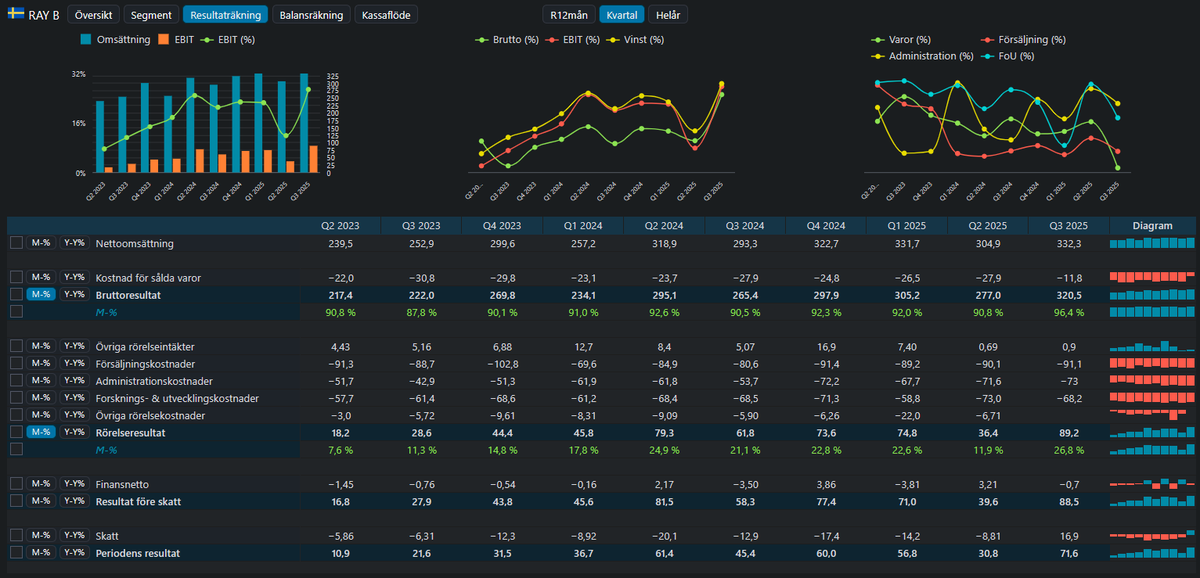Click the Q3 2025 column header
The height and width of the screenshot is (578, 1200).
click(x=1068, y=226)
